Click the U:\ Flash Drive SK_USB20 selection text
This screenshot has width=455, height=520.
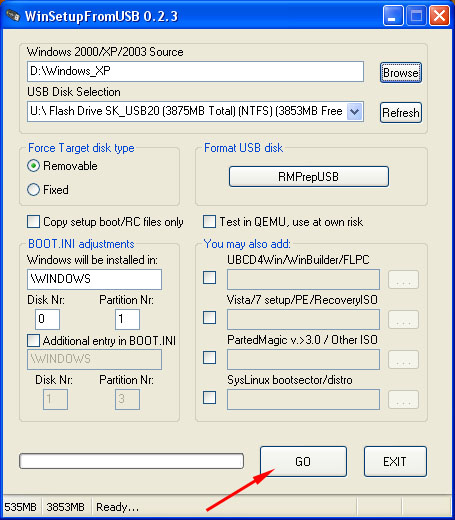186,111
